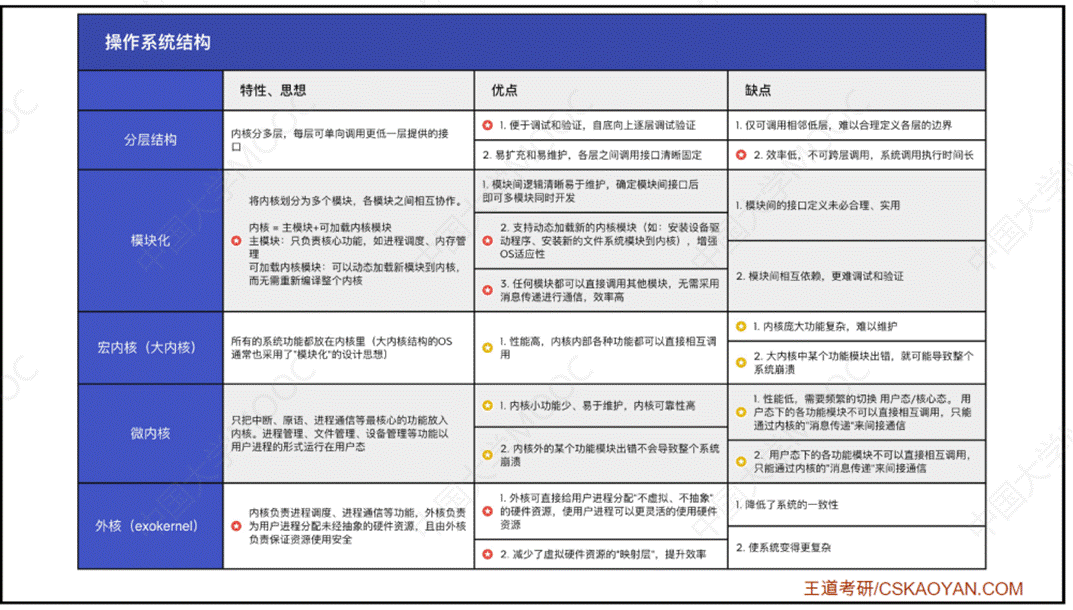Image resolution: width=1073 pixels, height=610 pixels.
Task: Click the line 可加载内核模块:可以动态加载新模块到内核
Action: coord(354,274)
